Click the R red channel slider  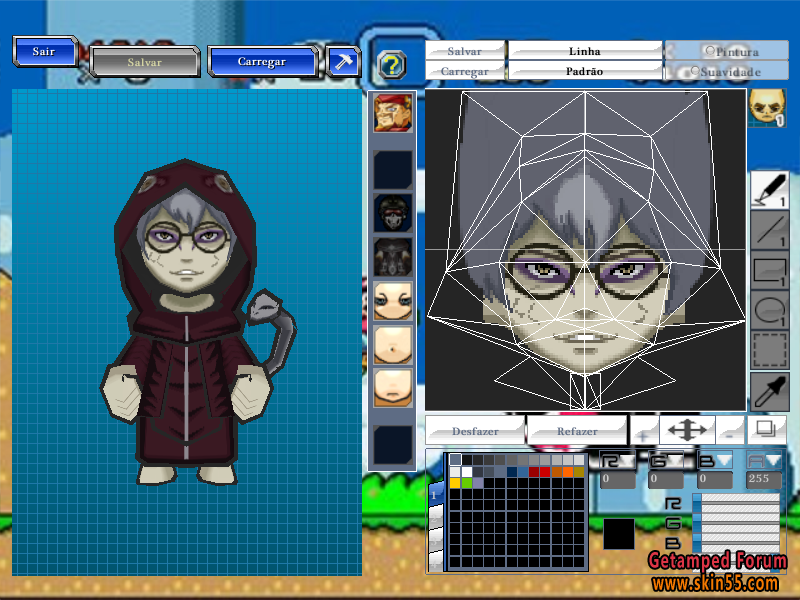click(x=737, y=503)
